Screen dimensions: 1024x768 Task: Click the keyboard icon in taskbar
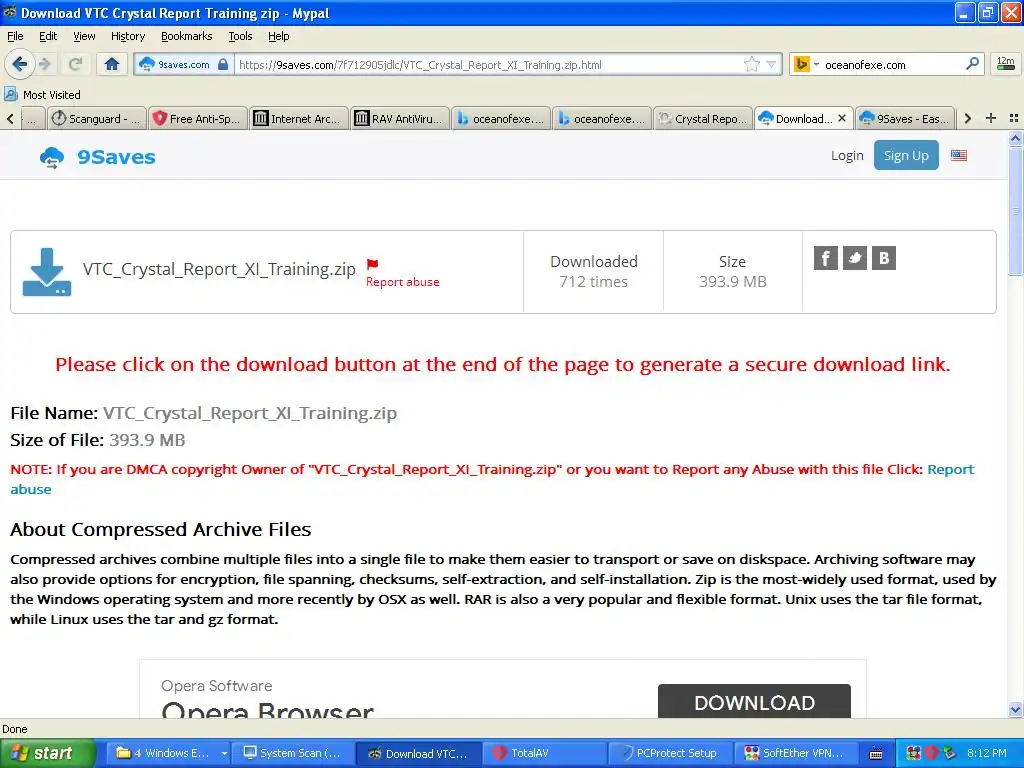(x=876, y=754)
